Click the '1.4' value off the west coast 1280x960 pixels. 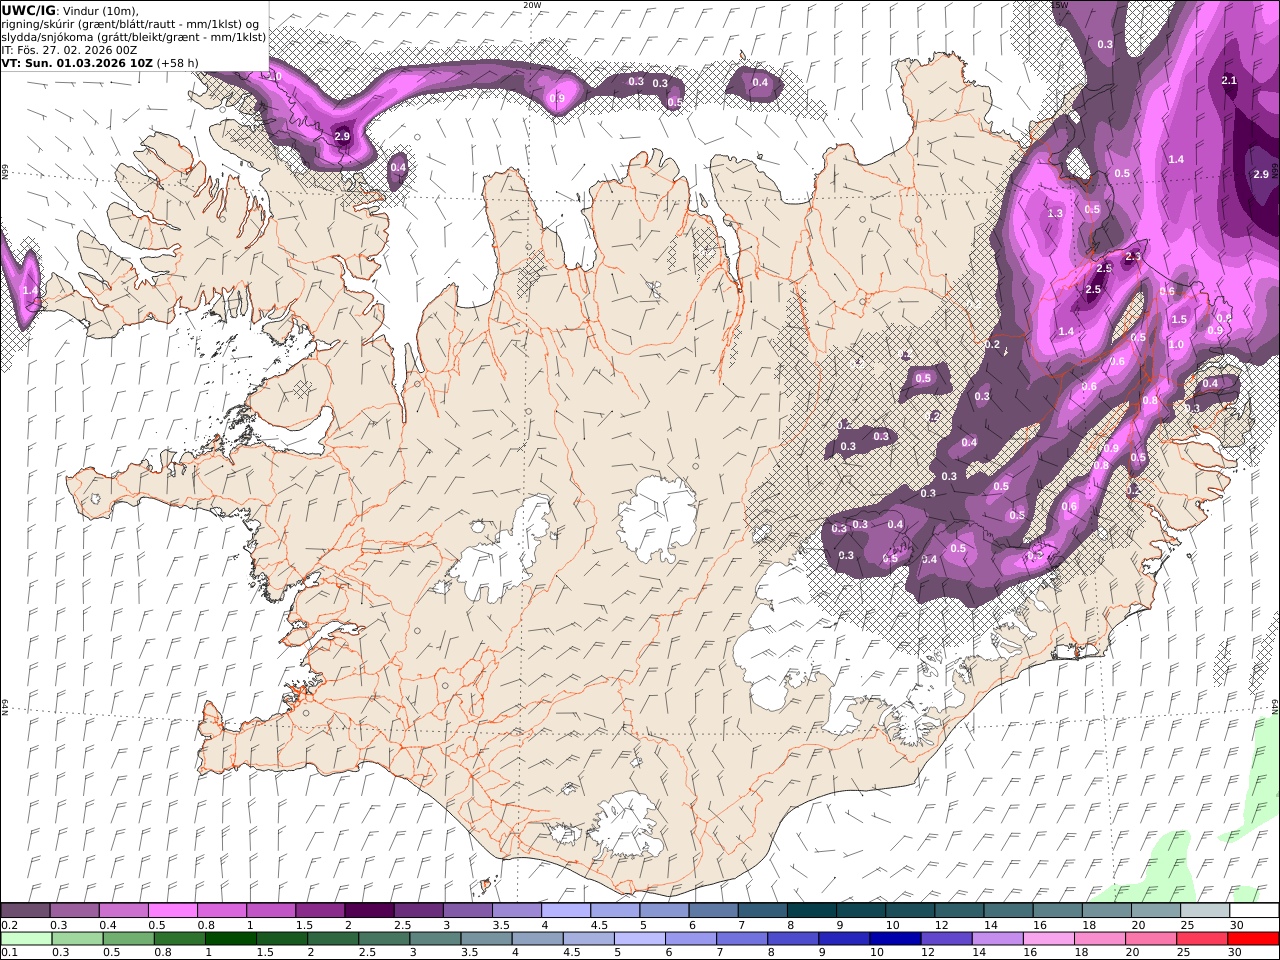pos(31,291)
